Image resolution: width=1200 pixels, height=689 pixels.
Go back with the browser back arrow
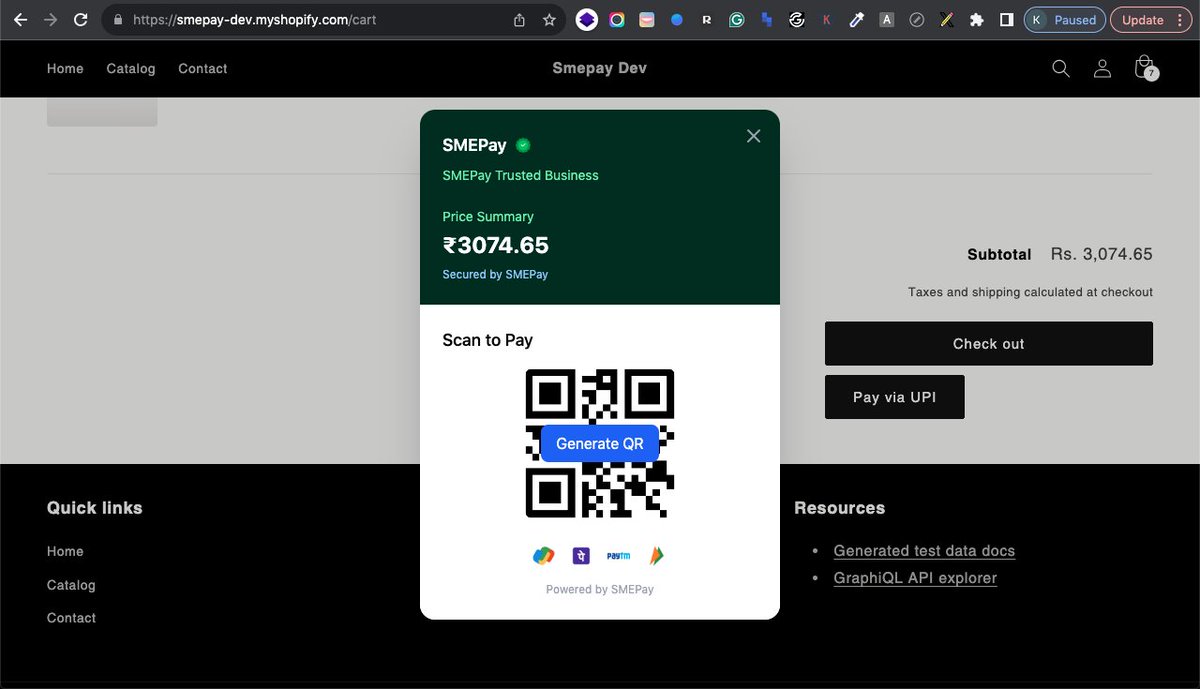click(x=20, y=19)
